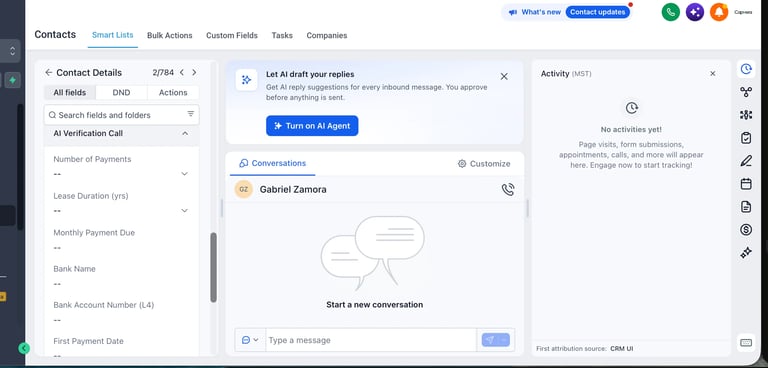
Task: Open the Tasks tab
Action: (x=282, y=35)
